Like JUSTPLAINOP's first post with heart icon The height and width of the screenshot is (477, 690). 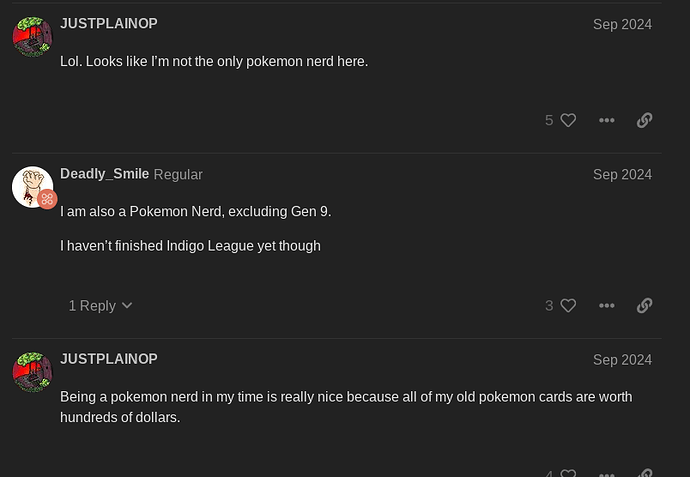pyautogui.click(x=568, y=120)
